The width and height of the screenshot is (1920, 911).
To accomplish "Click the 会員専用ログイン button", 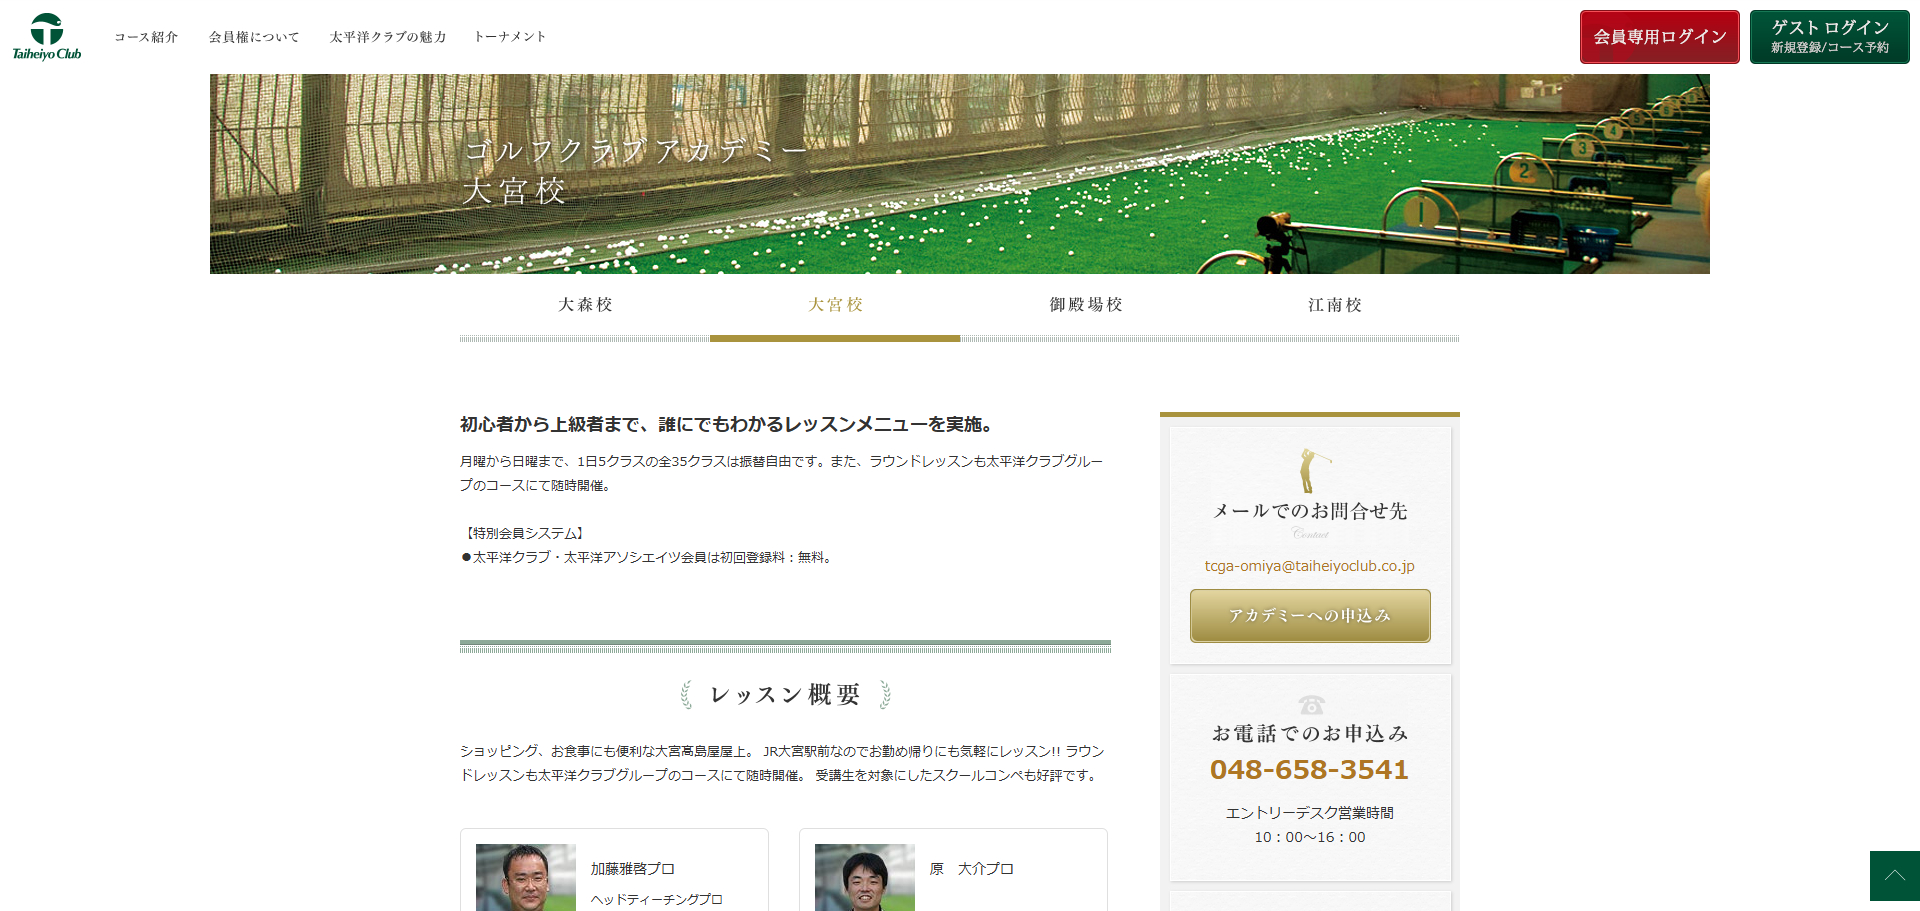I will [x=1660, y=37].
